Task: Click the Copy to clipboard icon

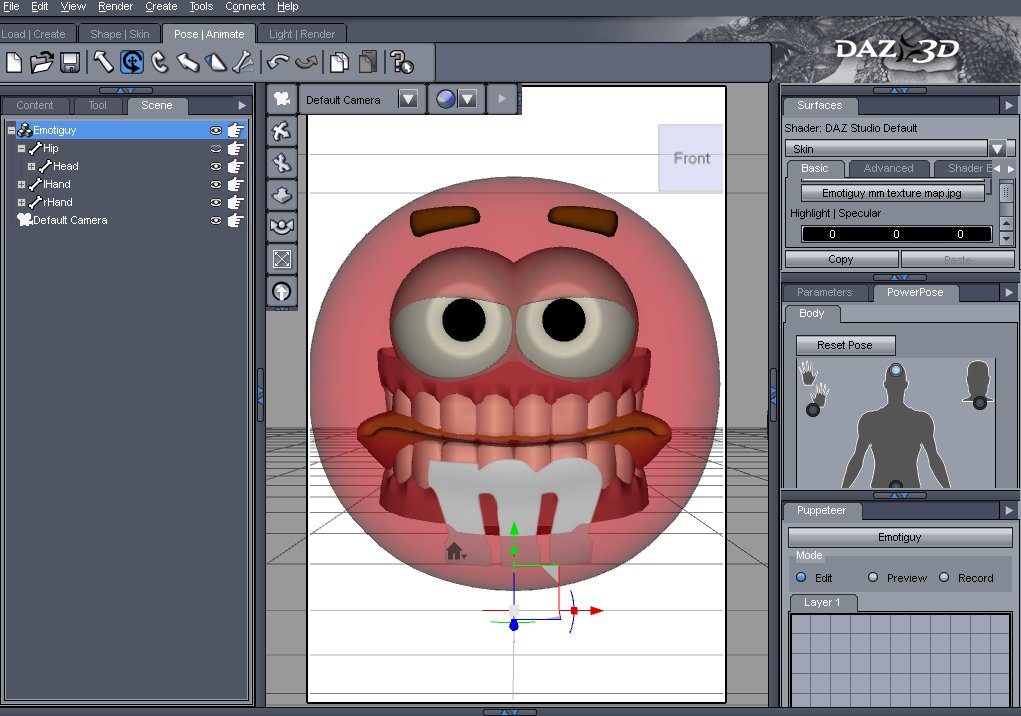Action: (337, 62)
